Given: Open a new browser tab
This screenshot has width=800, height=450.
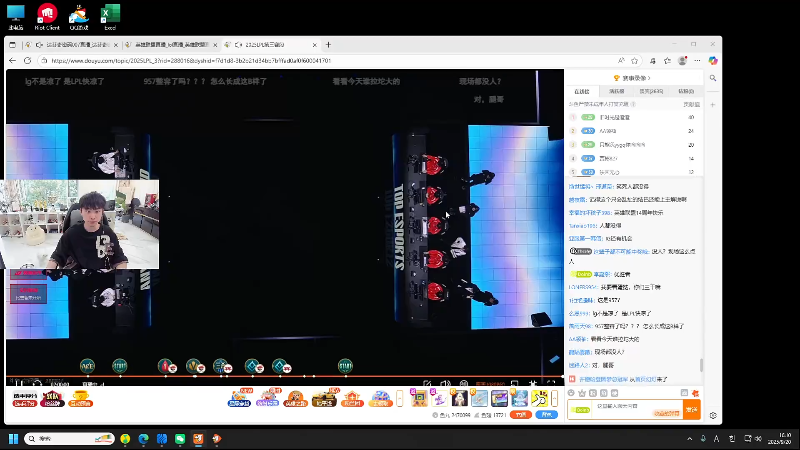Looking at the screenshot, I should point(328,45).
